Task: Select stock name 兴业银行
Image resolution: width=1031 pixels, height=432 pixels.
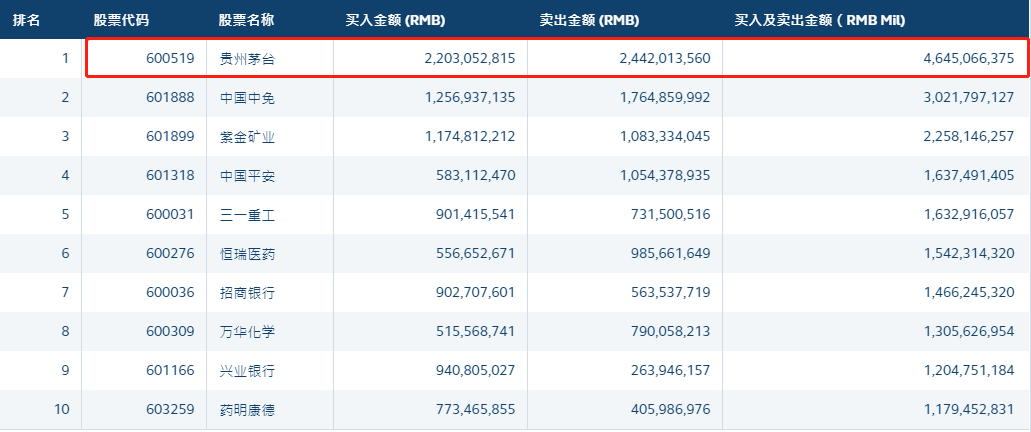Action: 247,370
